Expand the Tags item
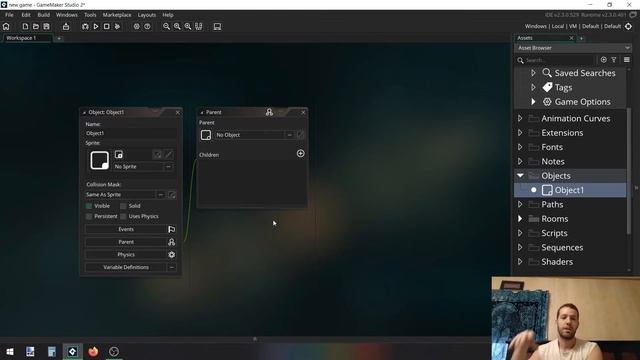The width and height of the screenshot is (640, 360). [533, 87]
